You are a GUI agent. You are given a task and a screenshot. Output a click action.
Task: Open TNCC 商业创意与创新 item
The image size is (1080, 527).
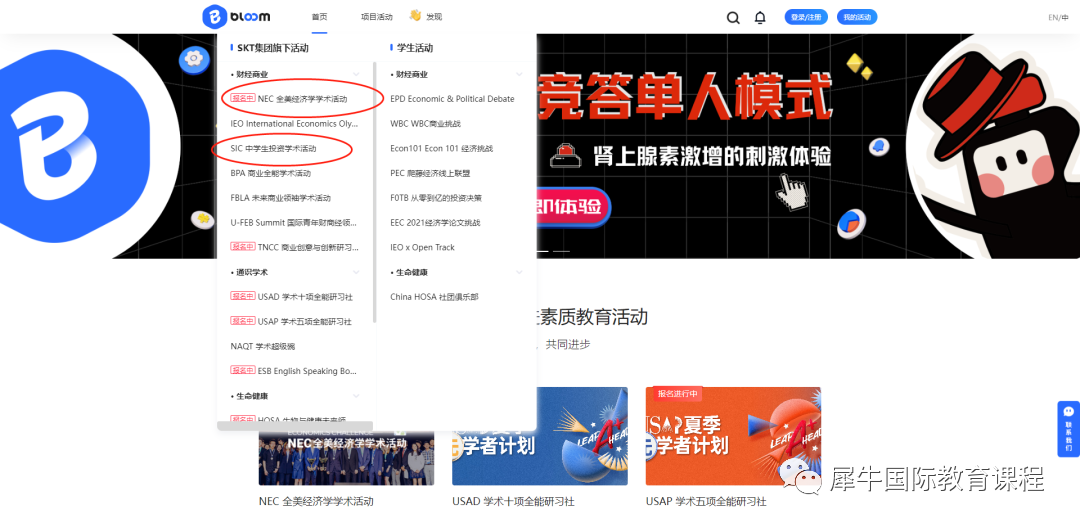pyautogui.click(x=295, y=247)
